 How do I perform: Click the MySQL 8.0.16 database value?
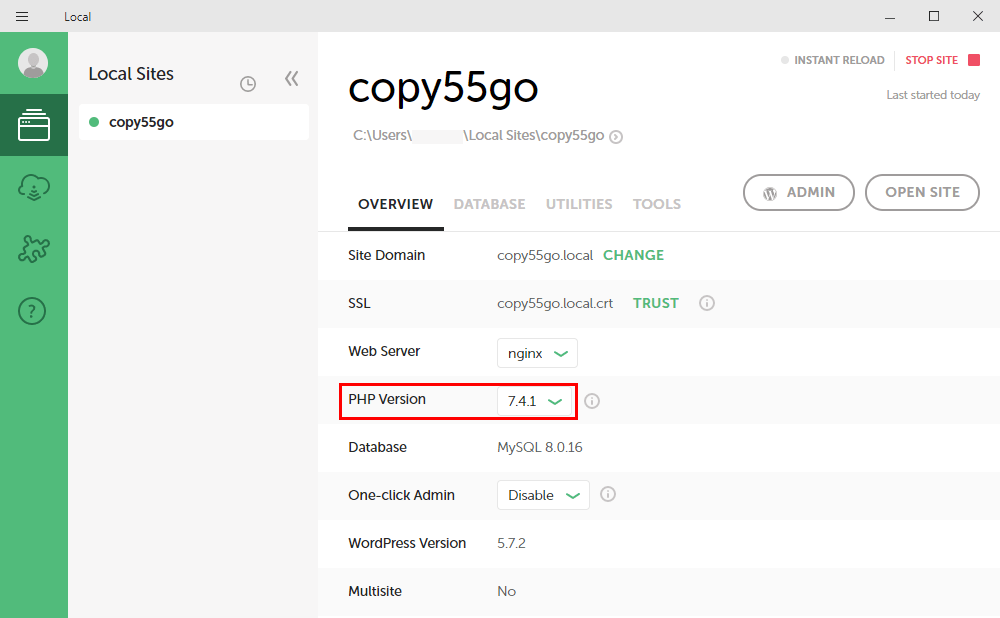(x=540, y=447)
